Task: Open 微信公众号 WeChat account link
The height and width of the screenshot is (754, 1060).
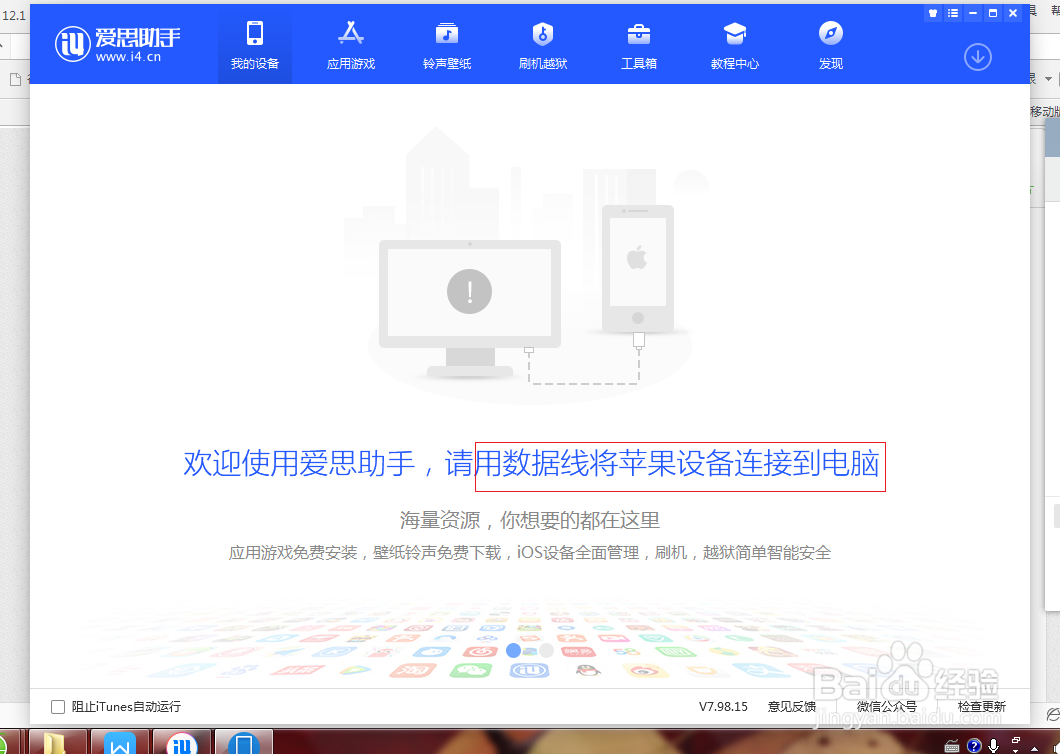Action: coord(886,707)
